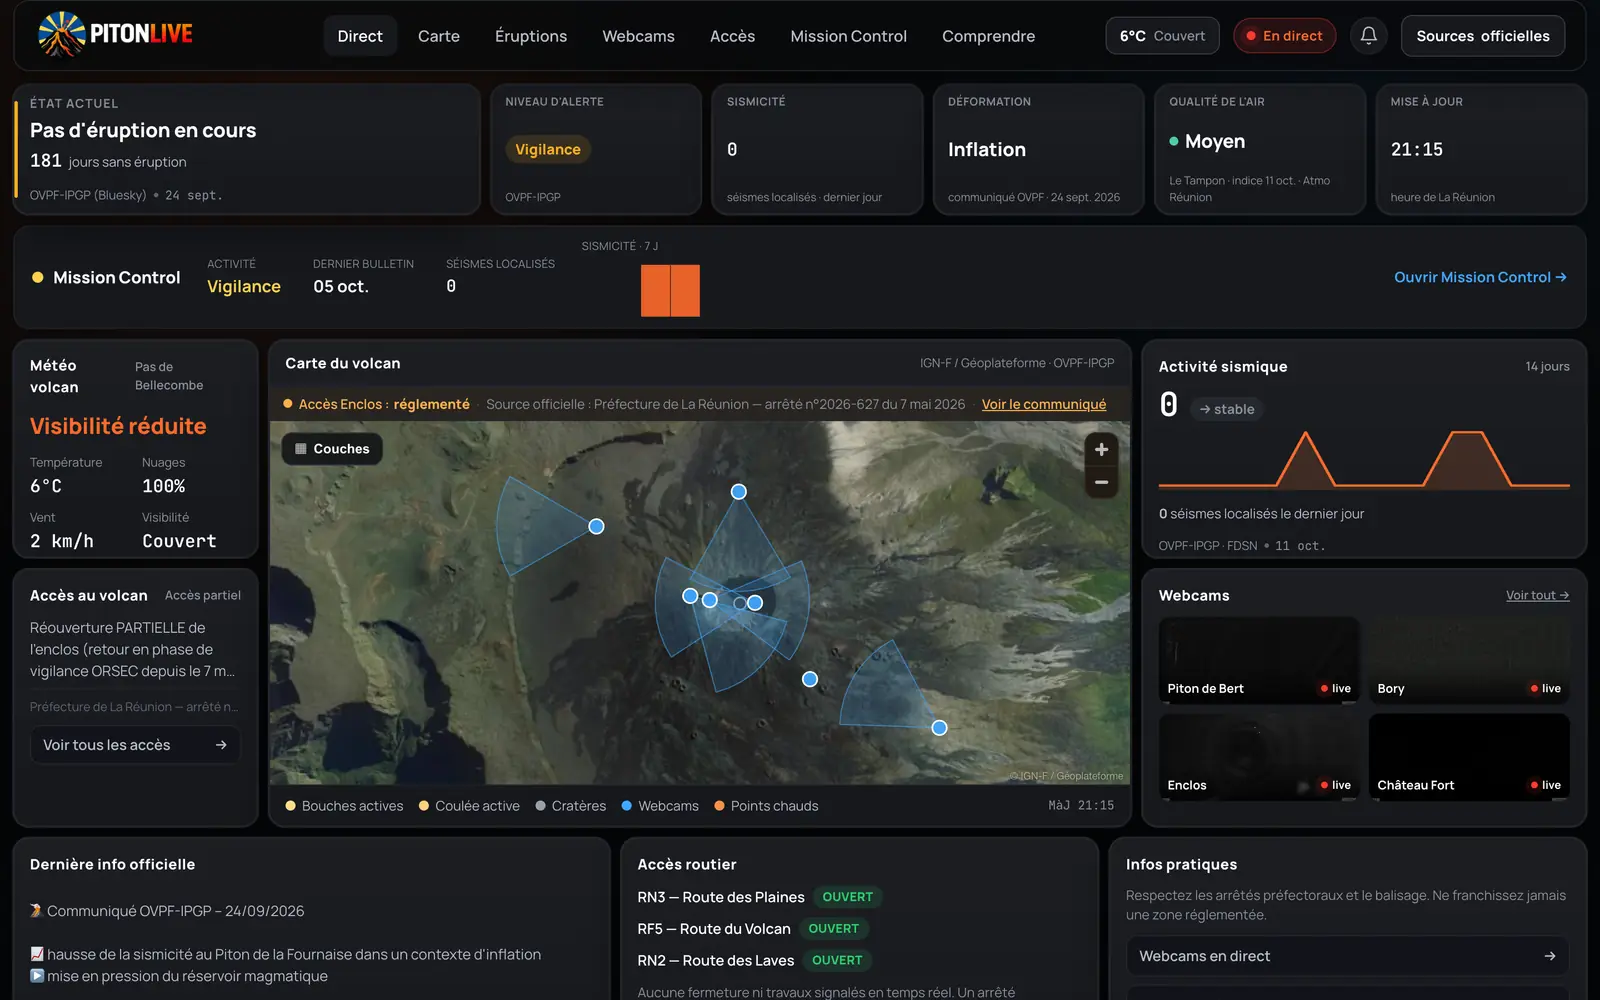Open the Couches layers dropdown
The width and height of the screenshot is (1600, 1000).
pyautogui.click(x=332, y=449)
